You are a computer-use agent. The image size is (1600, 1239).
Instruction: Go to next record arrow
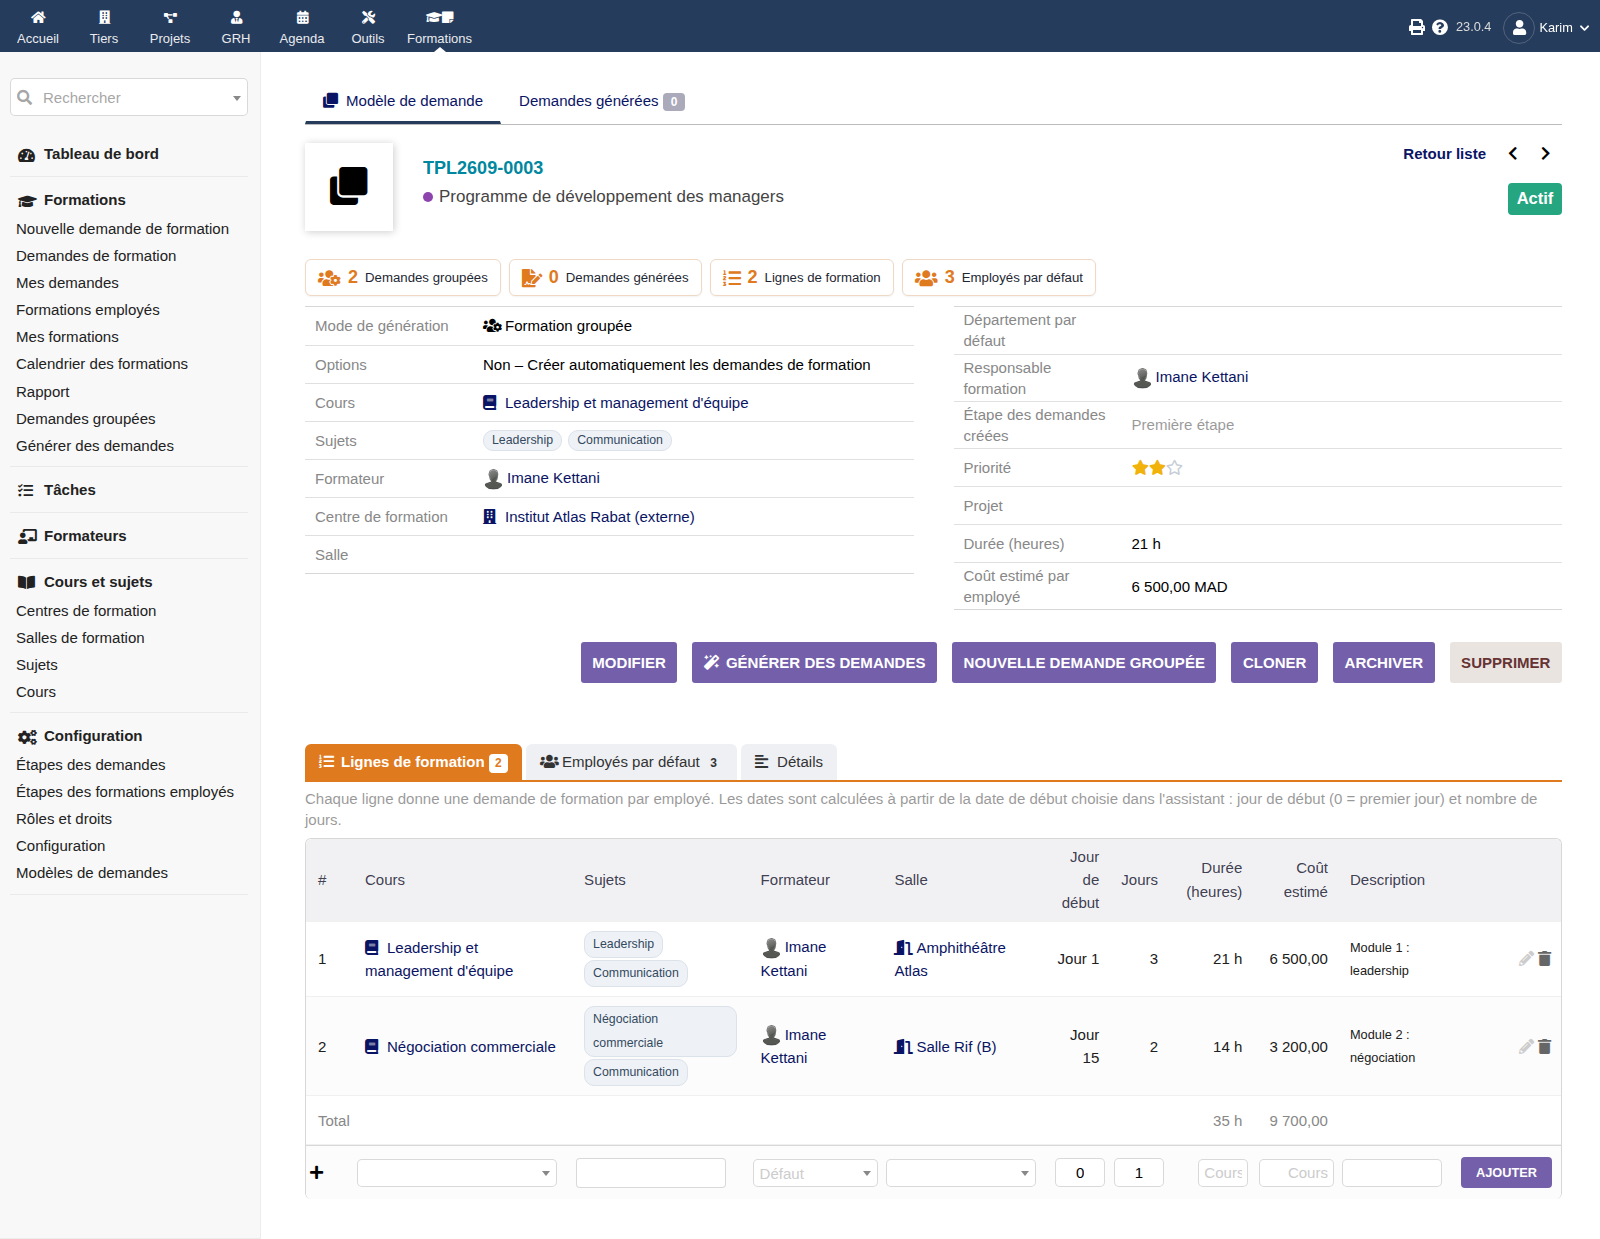[x=1545, y=154]
